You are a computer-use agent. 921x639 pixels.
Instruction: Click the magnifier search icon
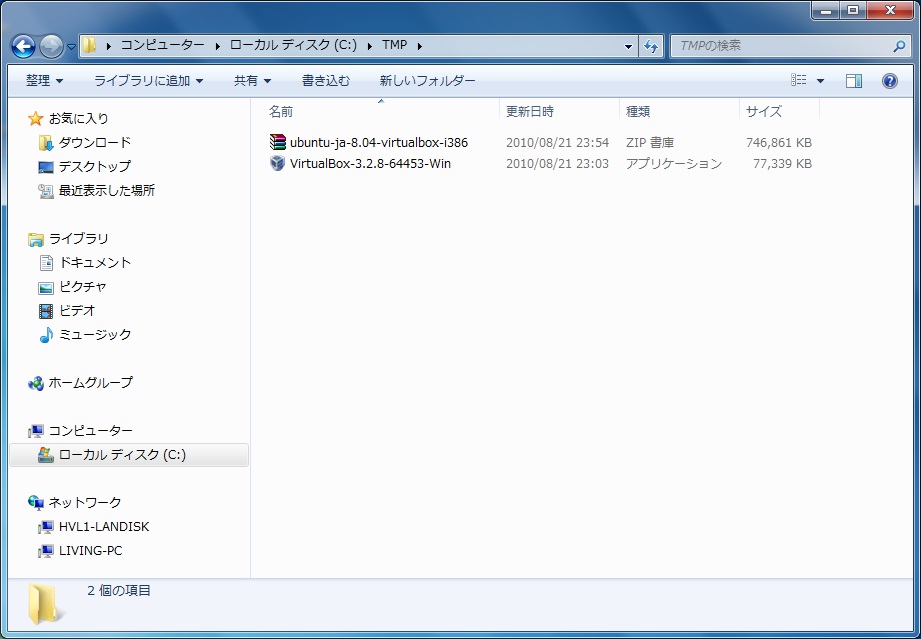point(899,46)
